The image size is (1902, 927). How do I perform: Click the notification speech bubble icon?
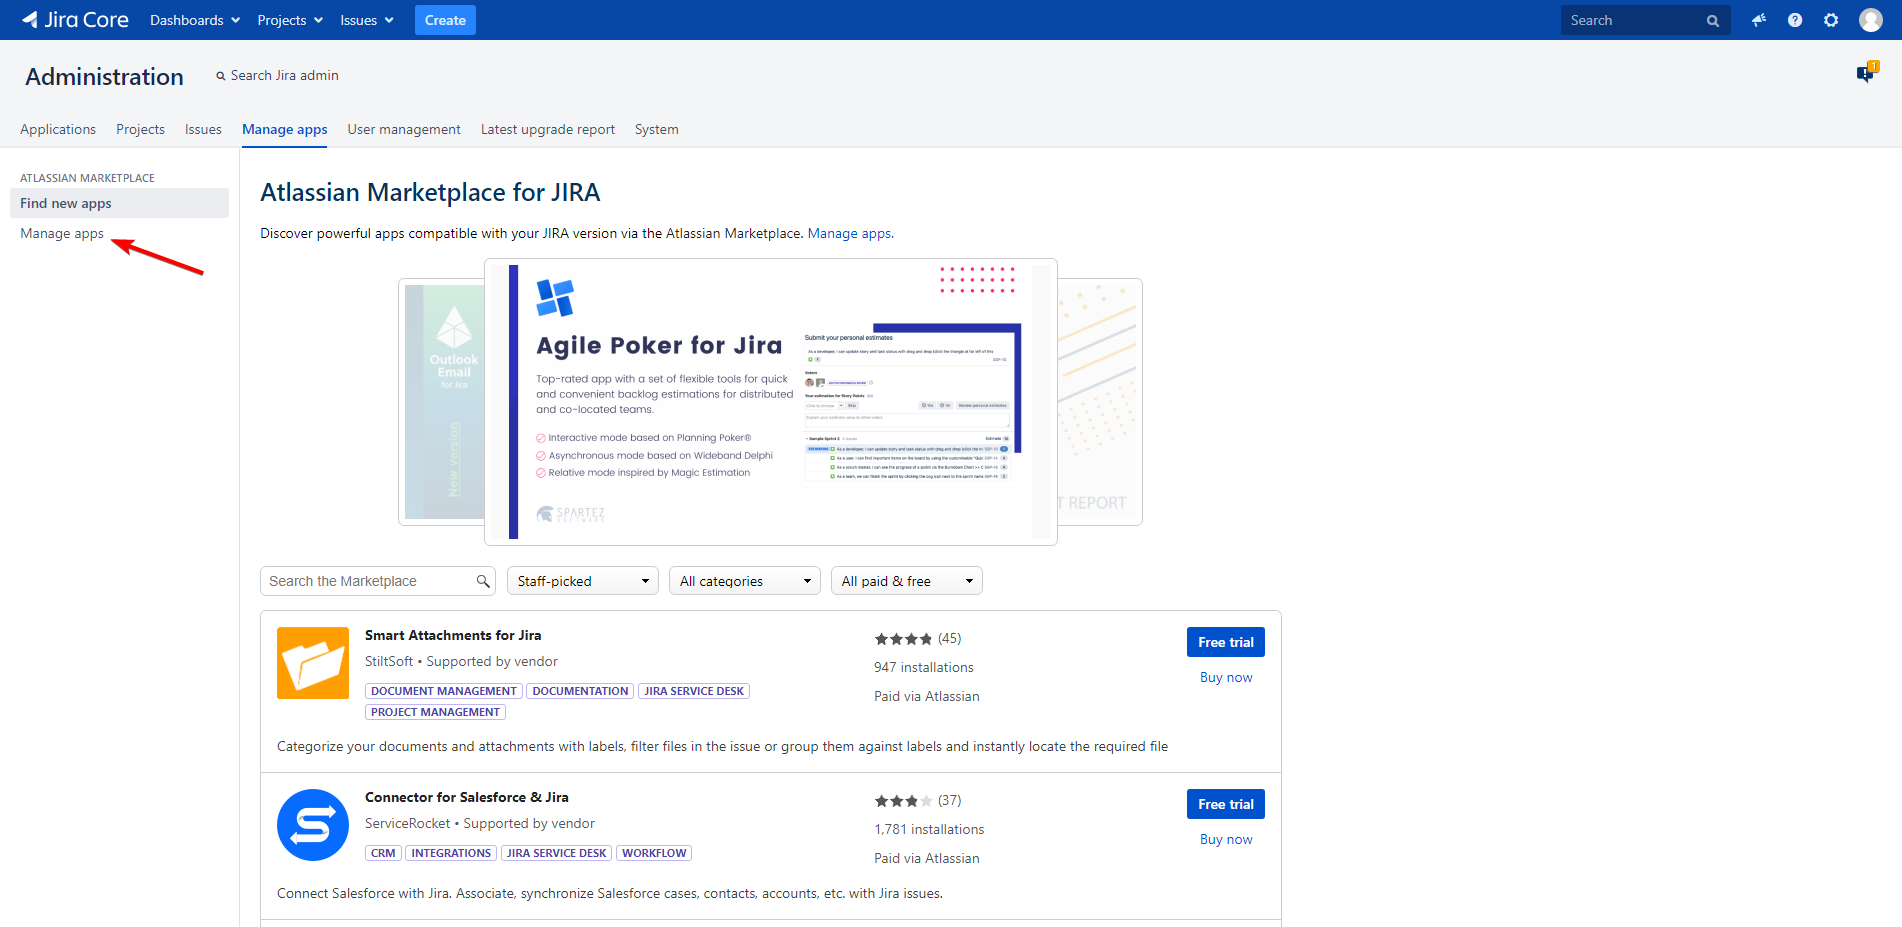coord(1866,73)
